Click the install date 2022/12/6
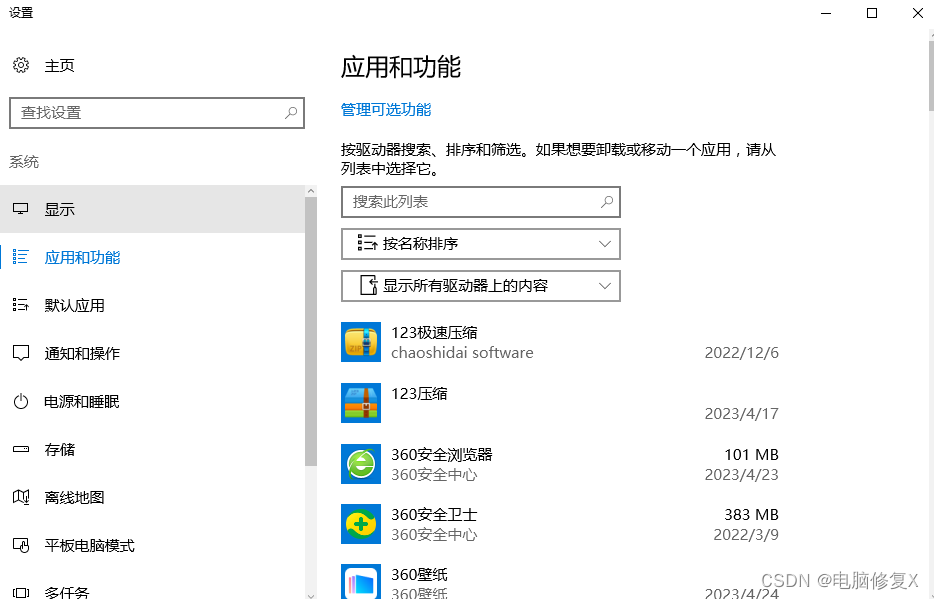The width and height of the screenshot is (934, 599). (x=742, y=353)
